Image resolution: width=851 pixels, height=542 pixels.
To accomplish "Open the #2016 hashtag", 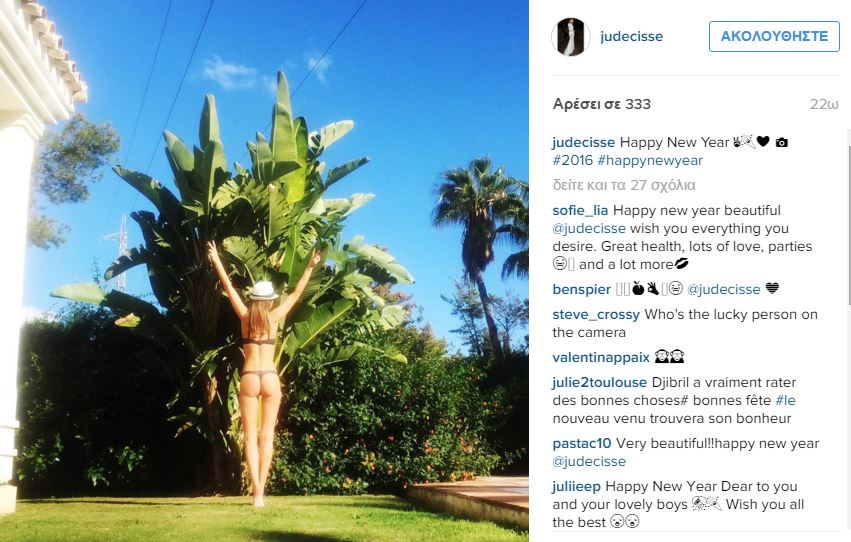I will click(x=572, y=161).
